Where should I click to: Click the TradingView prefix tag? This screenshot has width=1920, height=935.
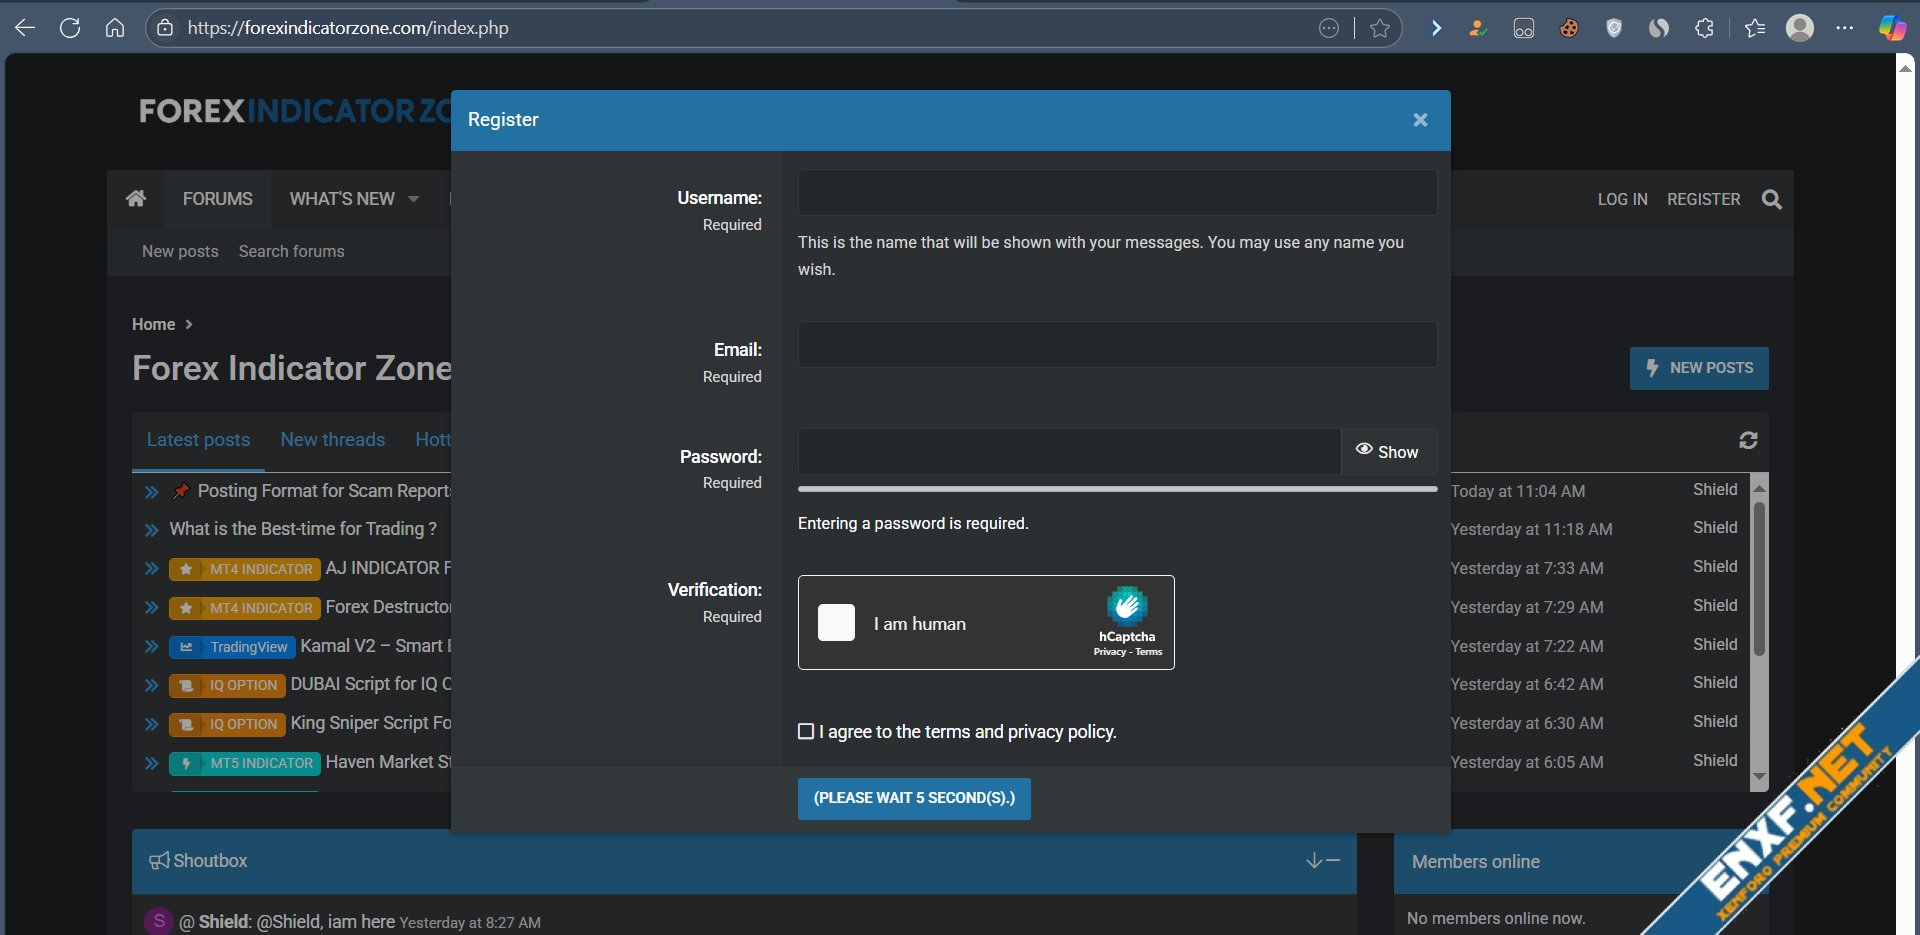(232, 647)
